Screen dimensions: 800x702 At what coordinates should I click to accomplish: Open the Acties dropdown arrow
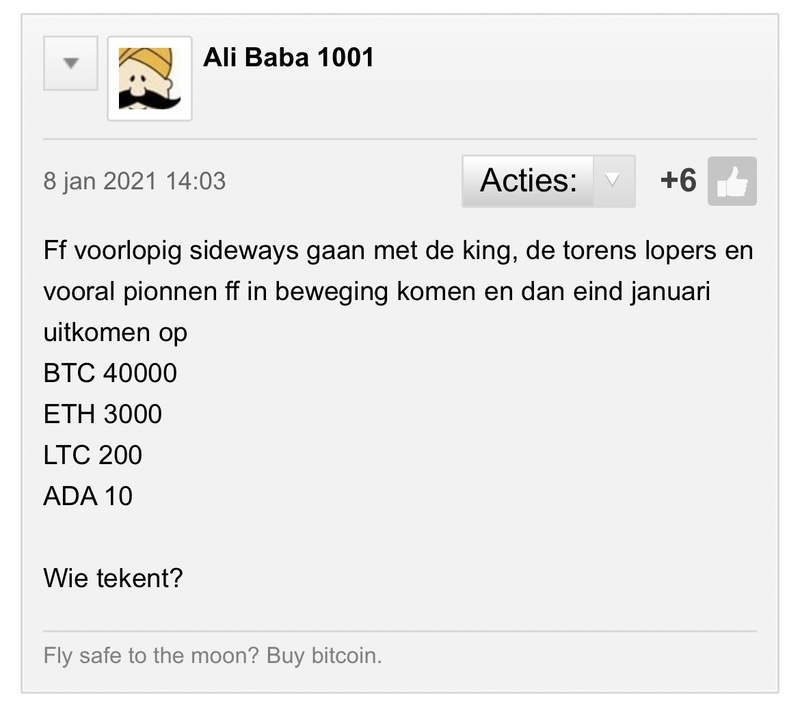(614, 182)
